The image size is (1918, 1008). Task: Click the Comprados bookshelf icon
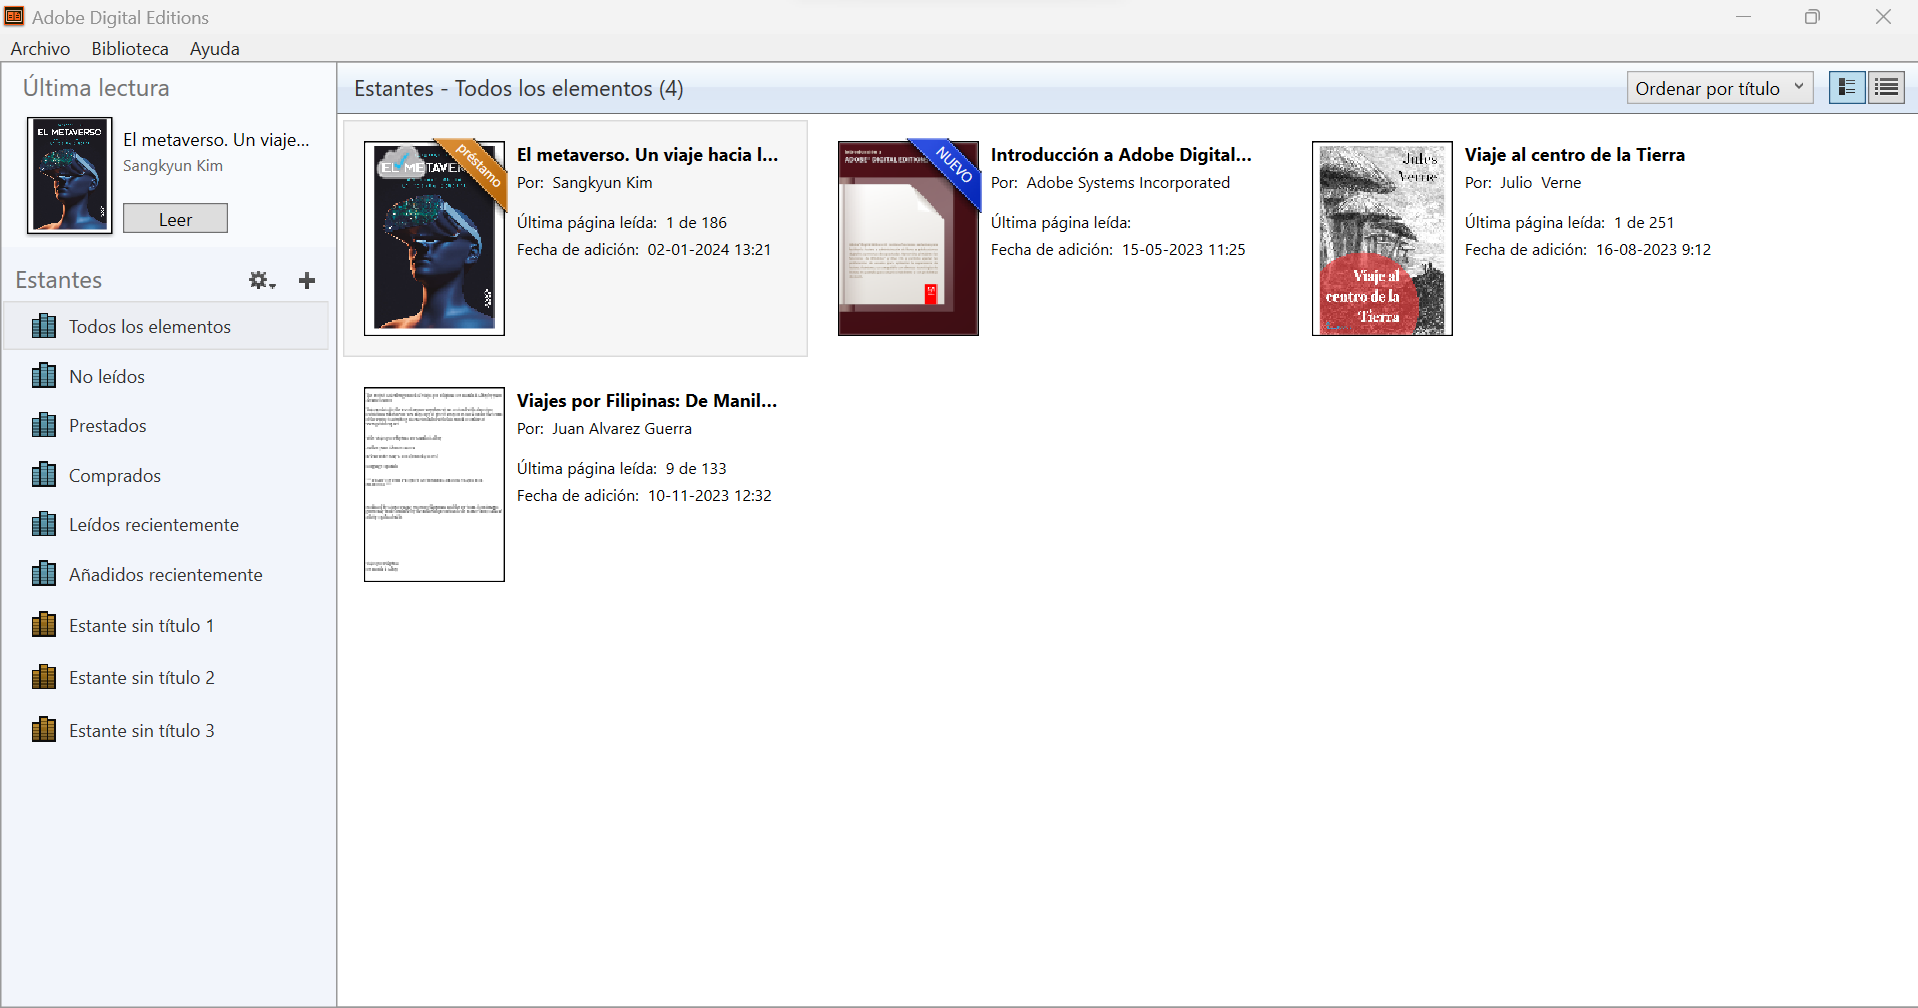(44, 475)
